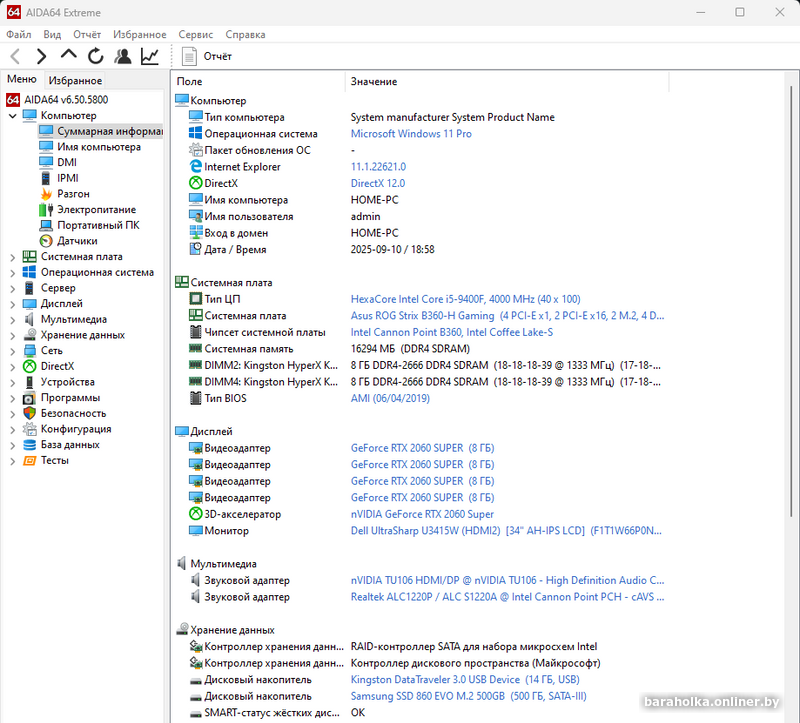
Task: Click the Тесты benchmark icon
Action: tap(30, 461)
